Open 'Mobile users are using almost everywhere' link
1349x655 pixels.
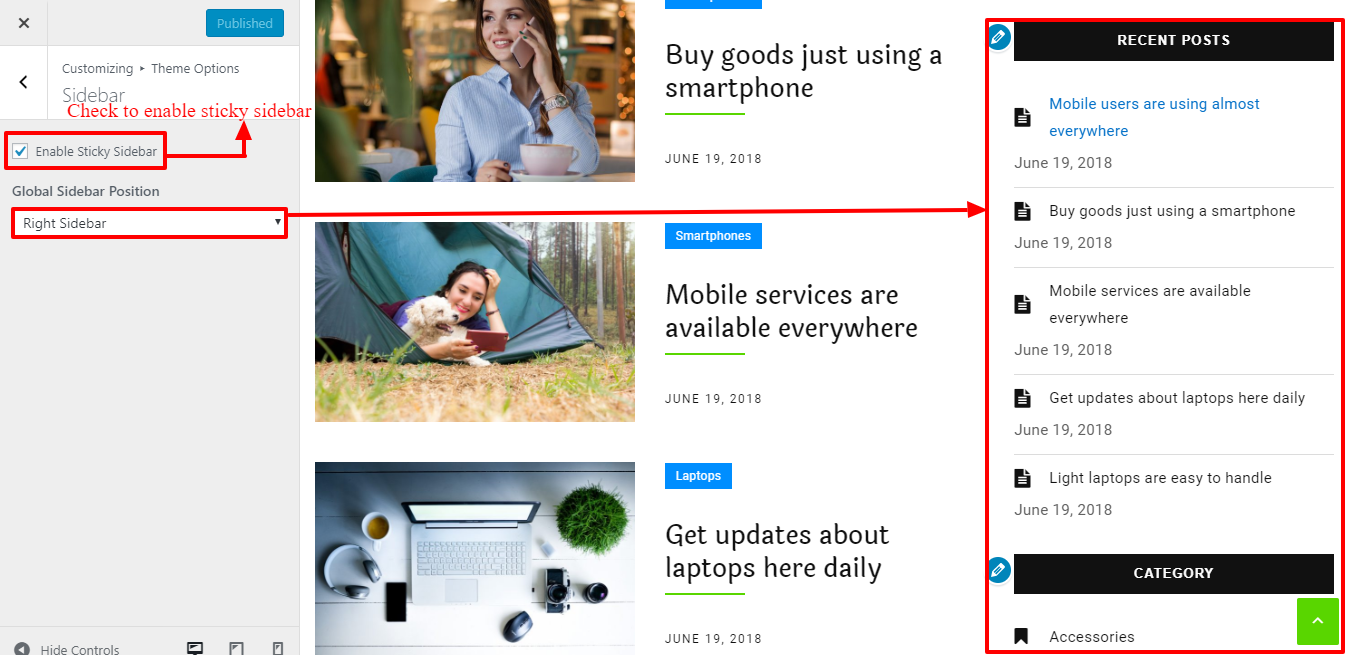pyautogui.click(x=1154, y=117)
